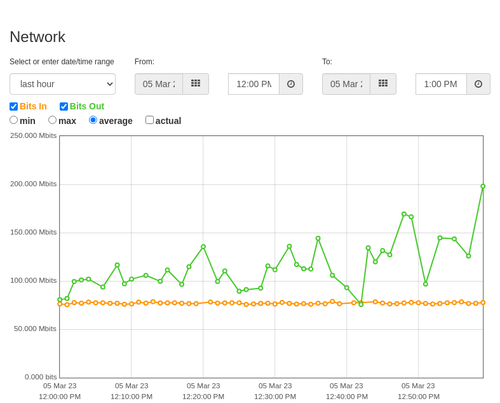
Task: Click the '12:30:00 PM' x-axis label
Action: point(275,397)
